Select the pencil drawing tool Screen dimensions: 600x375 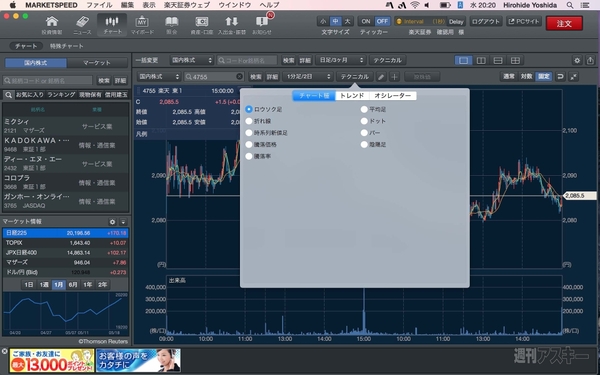pyautogui.click(x=381, y=77)
